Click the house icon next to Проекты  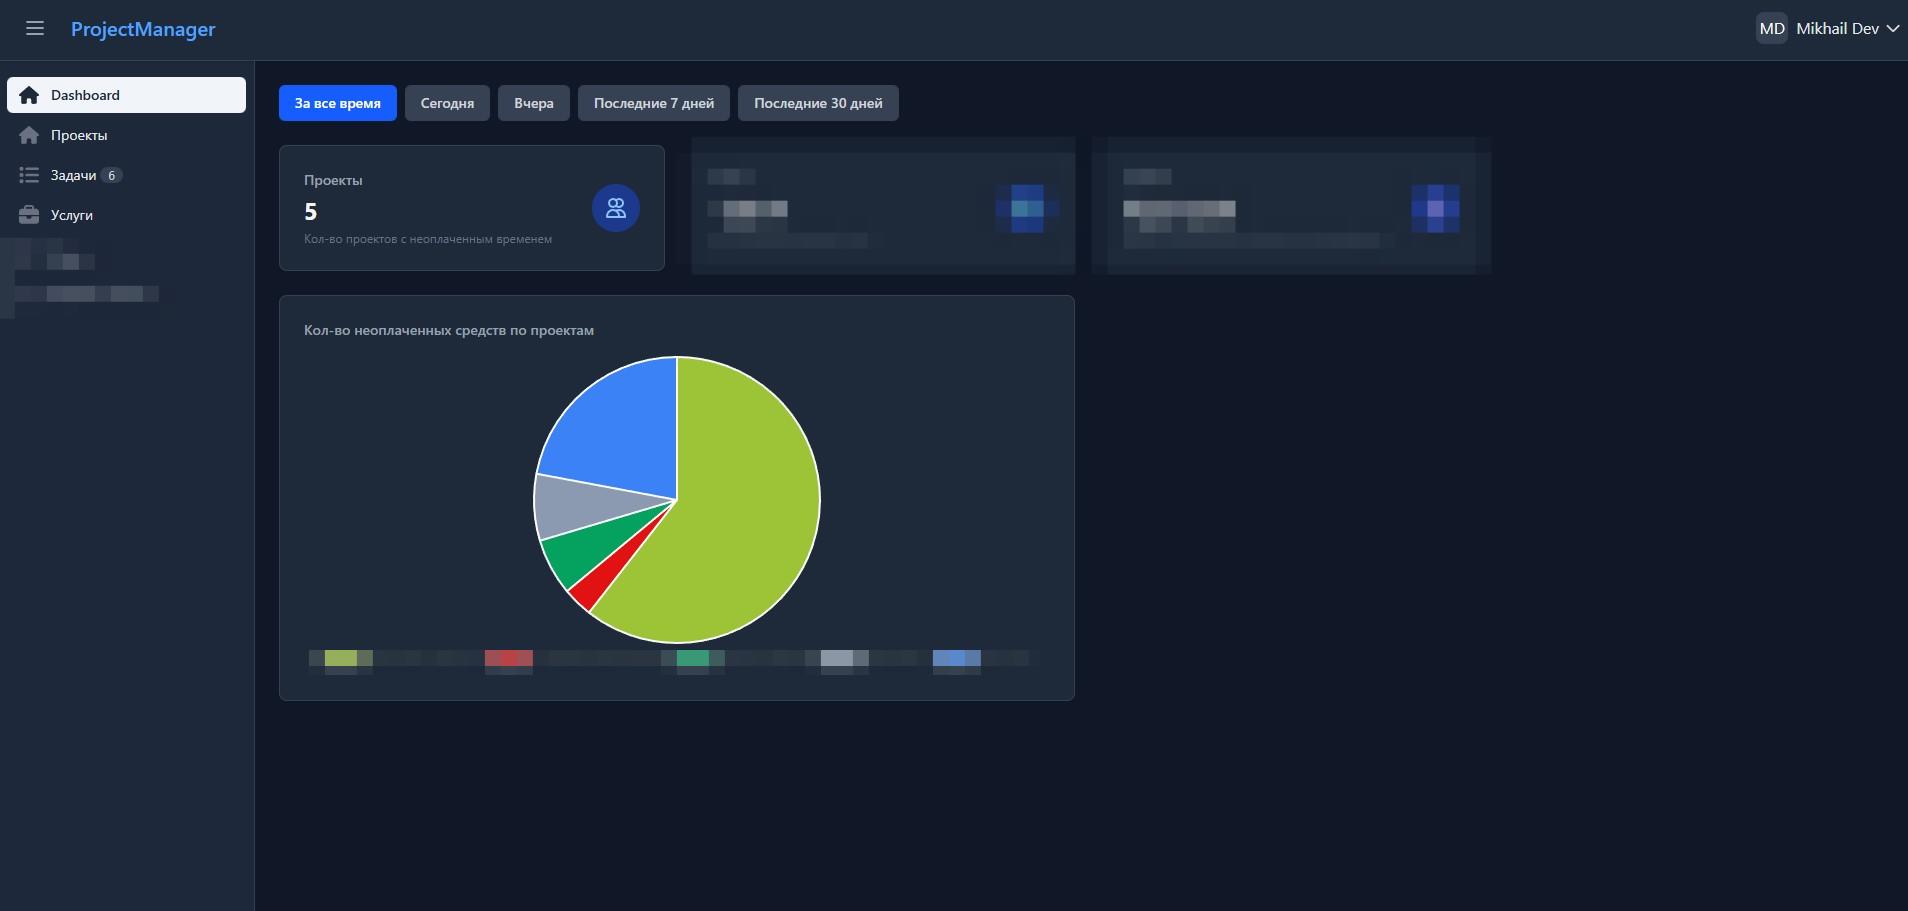coord(29,135)
